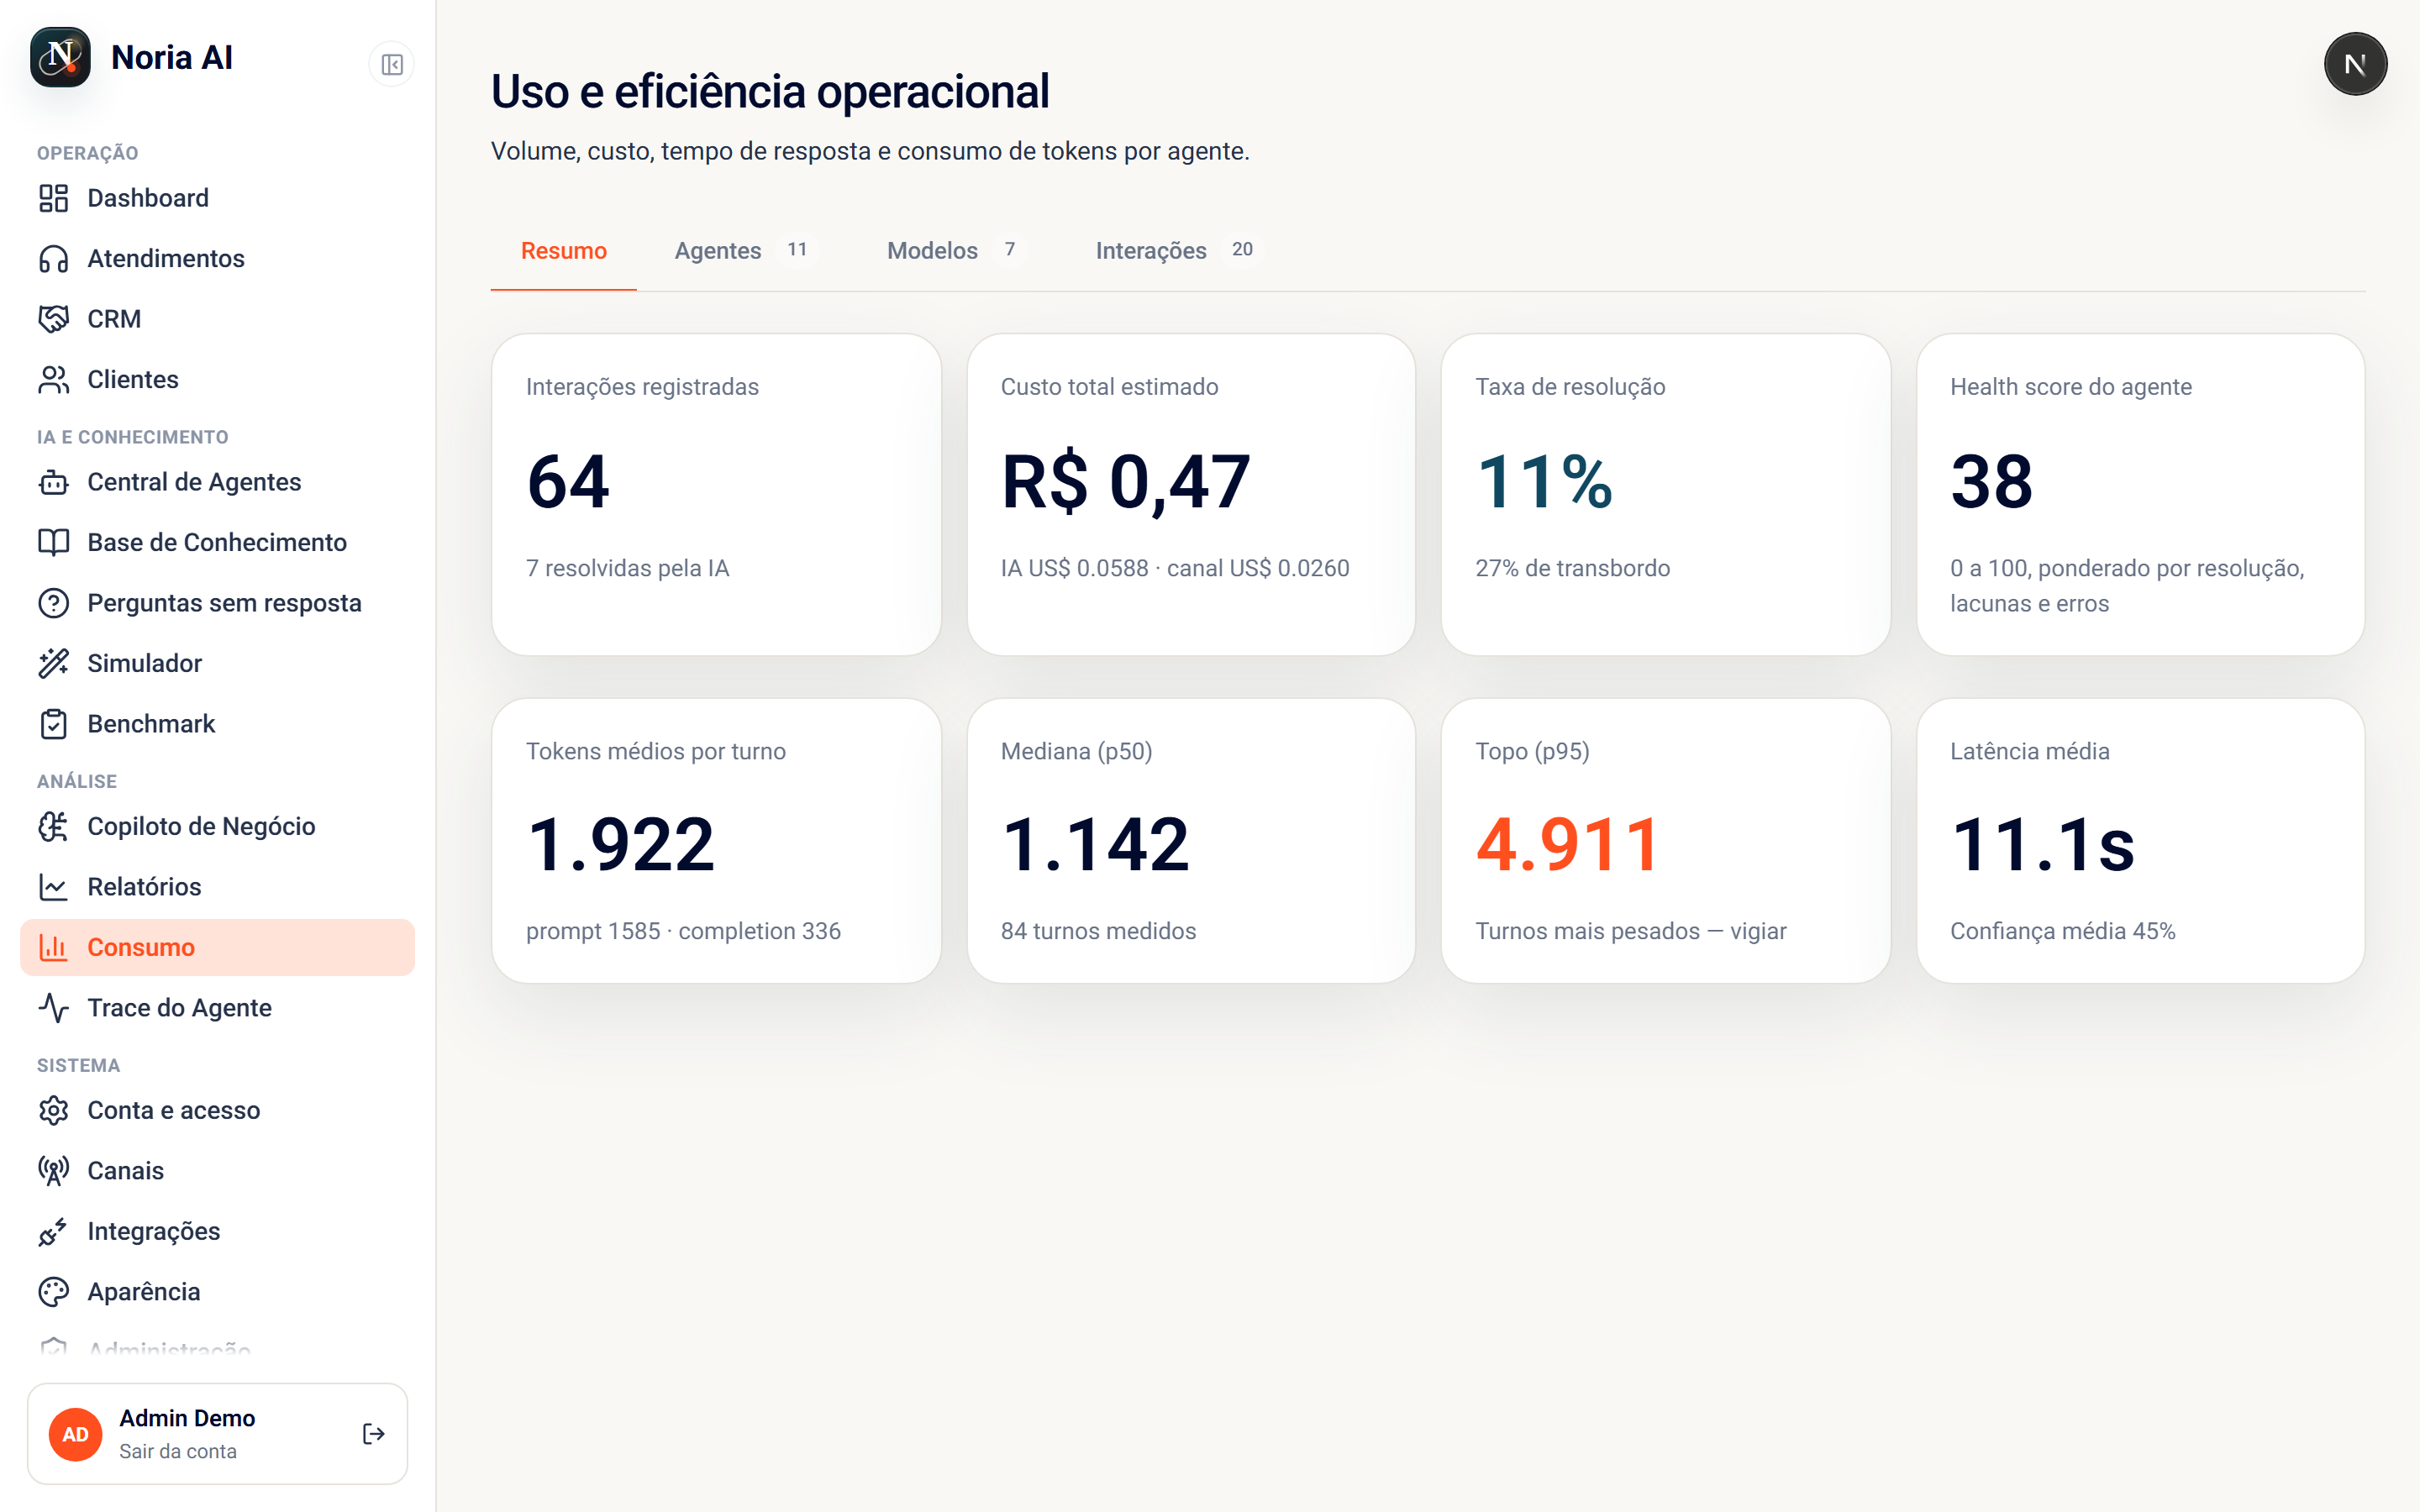Click the Dashboard grid icon
This screenshot has width=2420, height=1512.
(x=54, y=198)
